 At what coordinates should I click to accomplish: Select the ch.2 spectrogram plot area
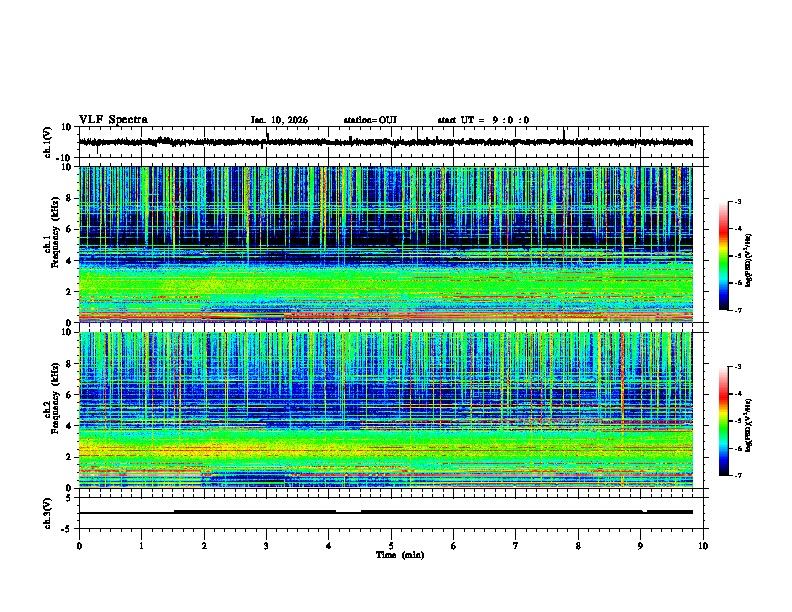click(386, 410)
